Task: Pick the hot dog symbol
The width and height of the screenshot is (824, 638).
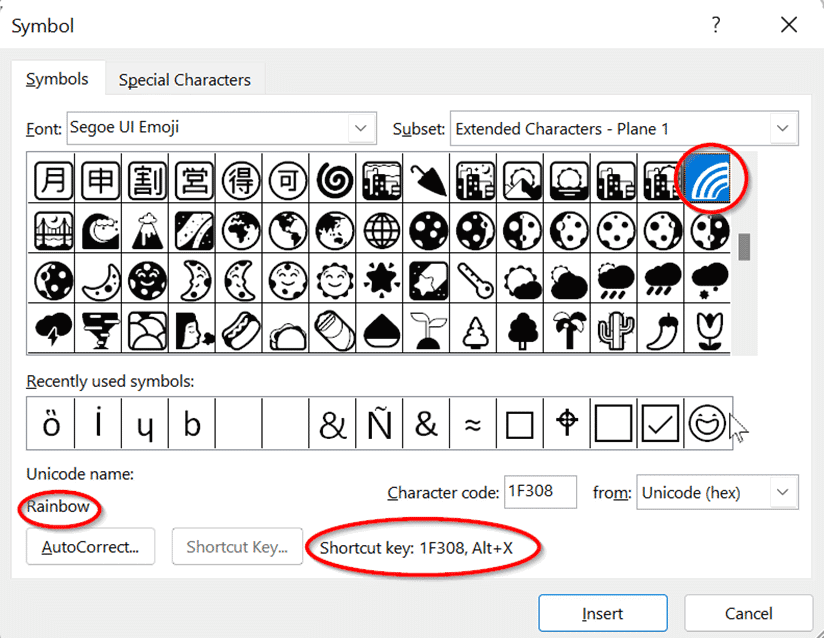Action: (237, 328)
